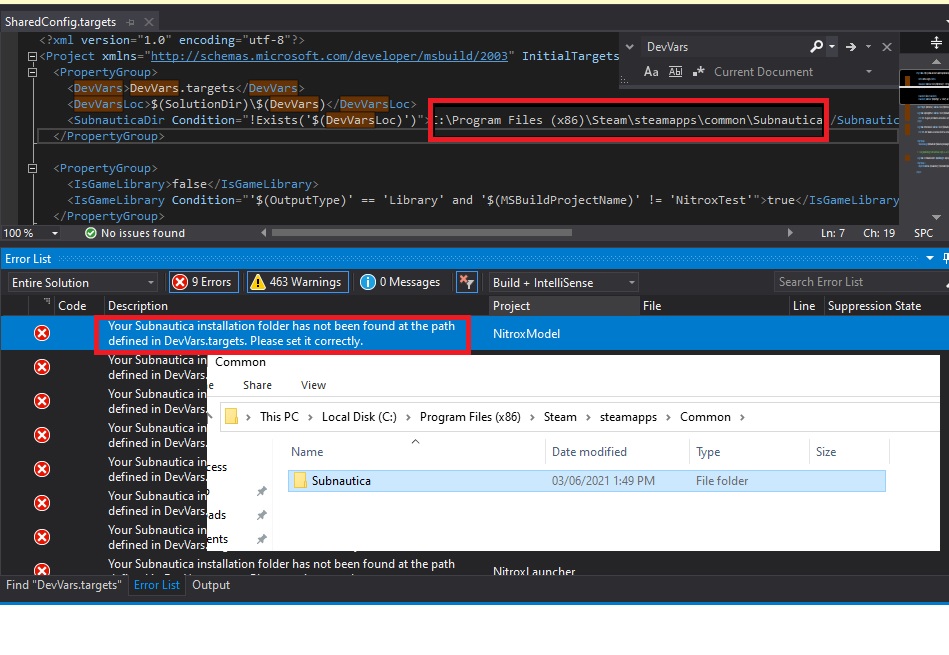Toggle Match whole word option
The image size is (949, 655).
[675, 71]
